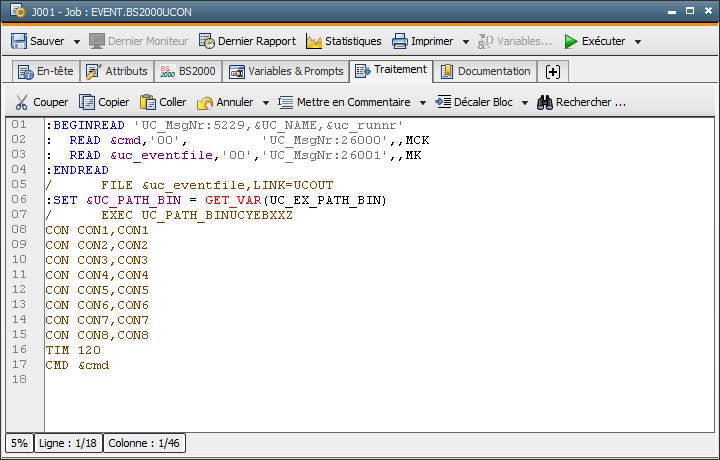Click the CON CON4,CON4 line
Image resolution: width=720 pixels, height=460 pixels.
pyautogui.click(x=97, y=275)
